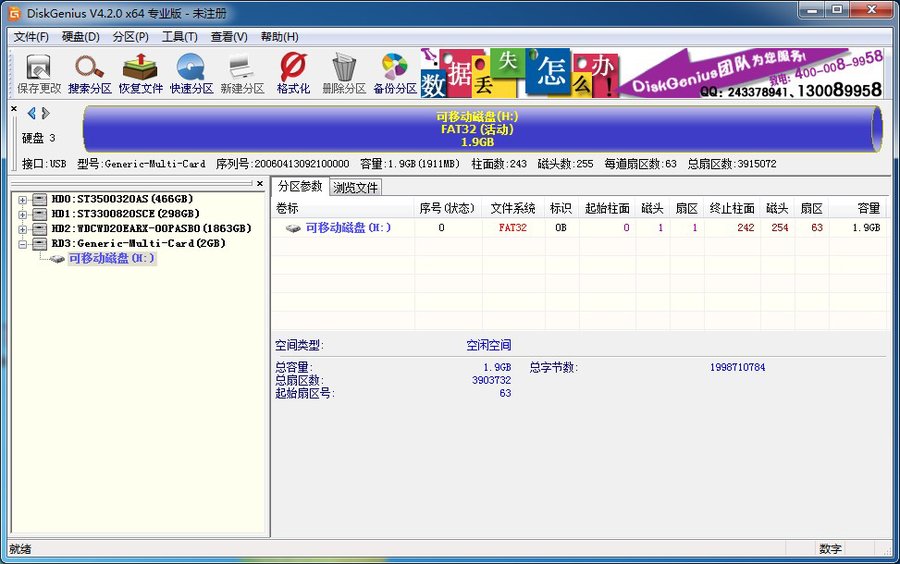The image size is (900, 564).
Task: Go to next disk with right arrow
Action: pos(45,113)
